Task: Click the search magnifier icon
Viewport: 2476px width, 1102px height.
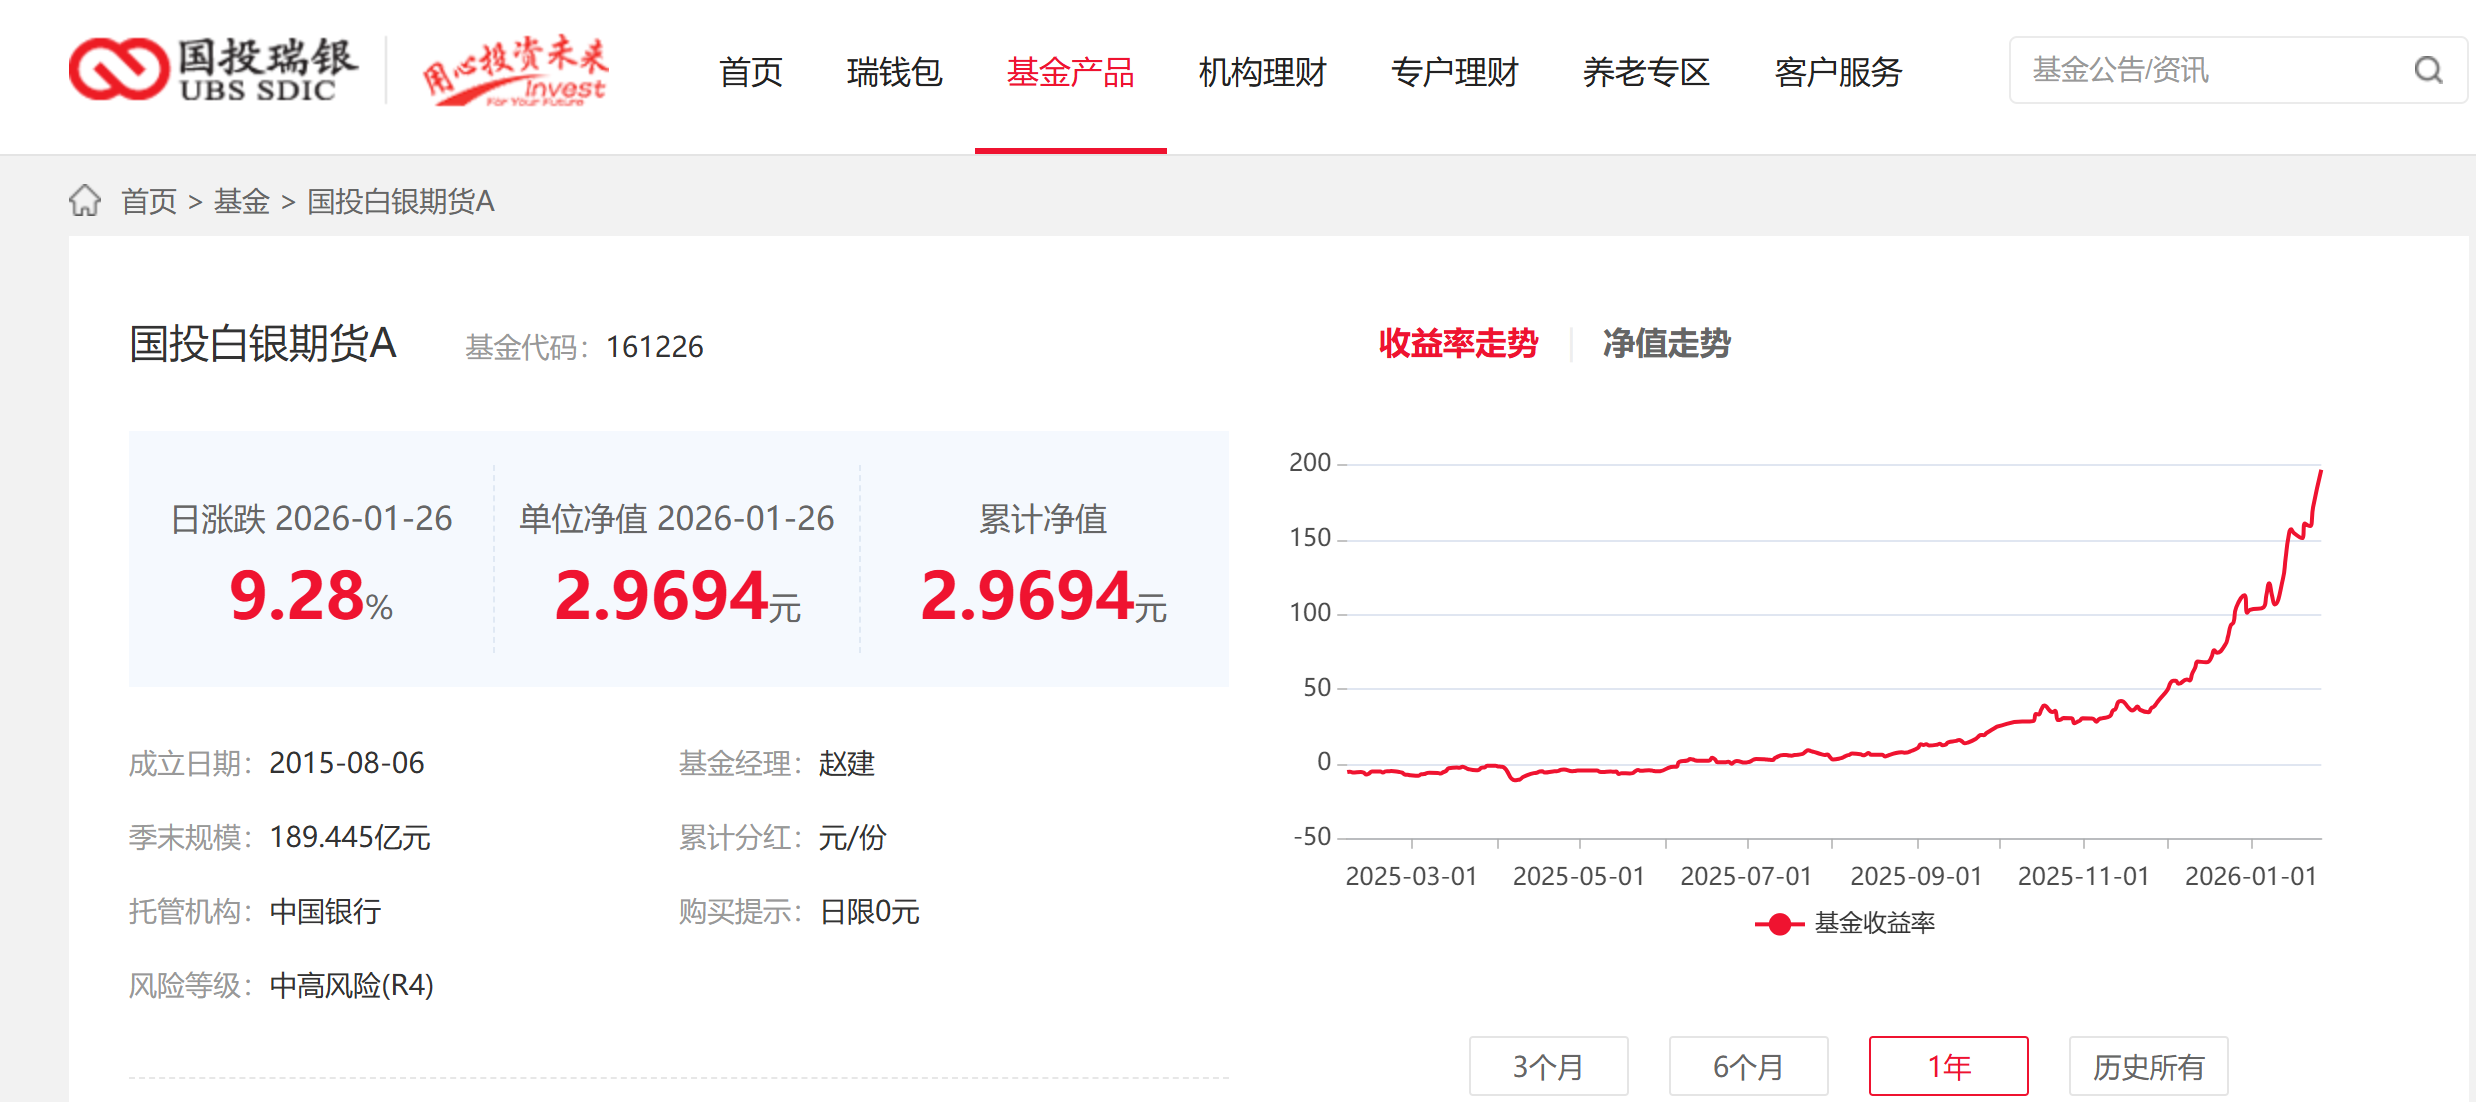Action: click(x=2428, y=70)
